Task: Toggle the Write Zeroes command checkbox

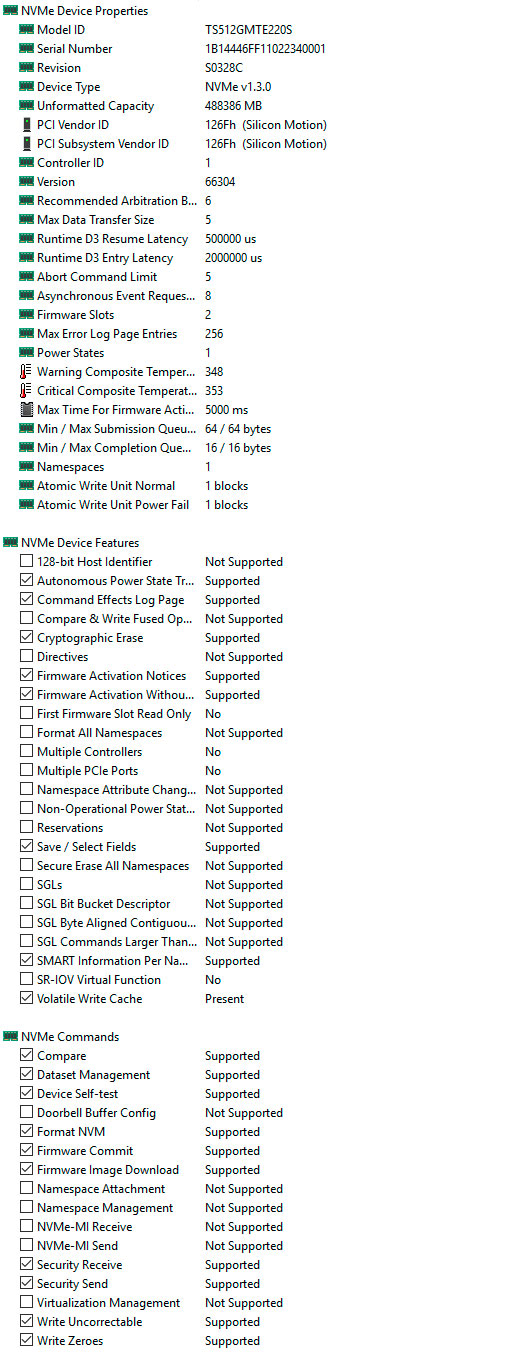Action: 27,1341
